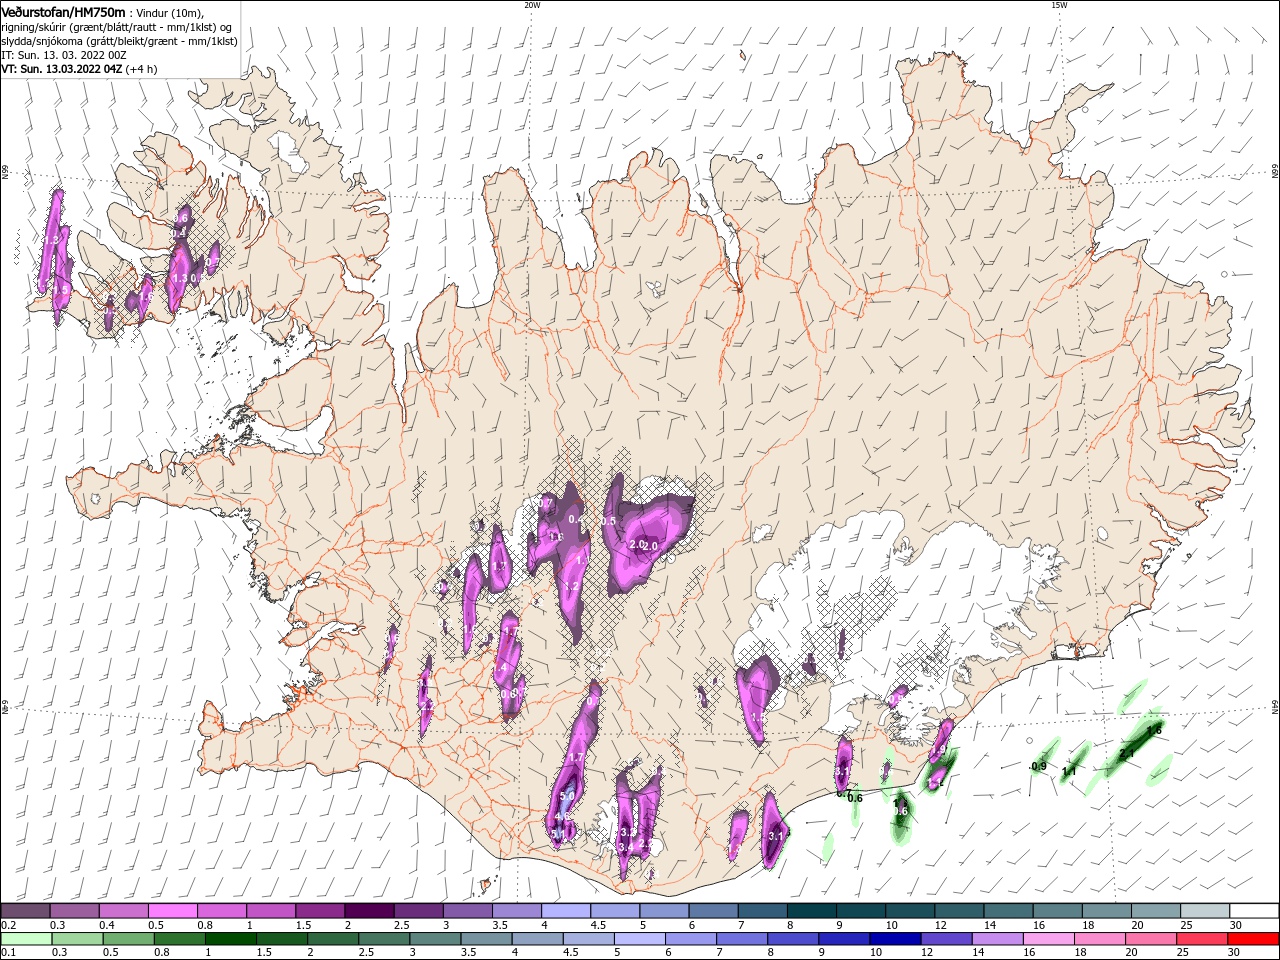Screen dimensions: 1280x960
Task: Pick lower-row pink swatch between 18 and 20
Action: click(x=1099, y=939)
